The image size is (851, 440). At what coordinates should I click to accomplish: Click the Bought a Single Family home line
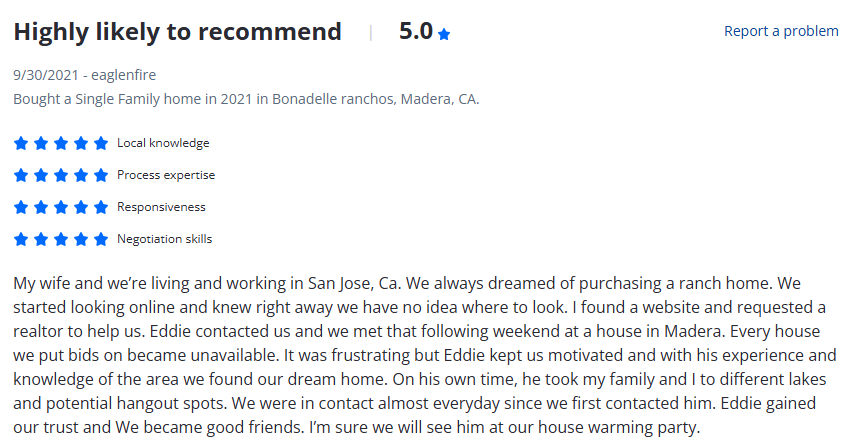pos(246,99)
